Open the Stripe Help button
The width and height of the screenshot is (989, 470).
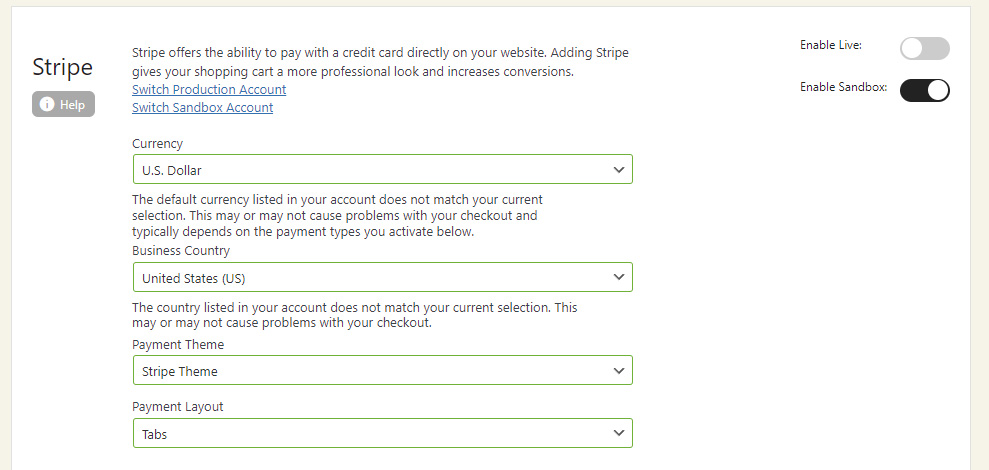(63, 105)
